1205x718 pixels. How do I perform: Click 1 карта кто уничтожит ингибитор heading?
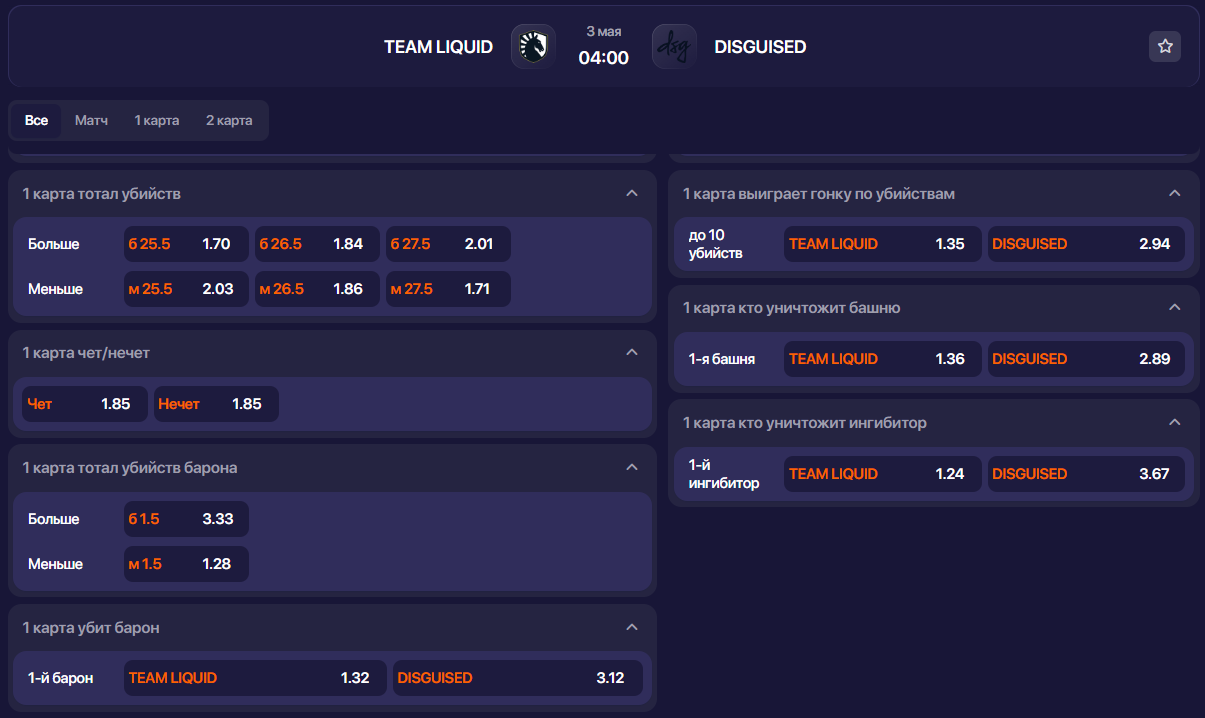(805, 422)
